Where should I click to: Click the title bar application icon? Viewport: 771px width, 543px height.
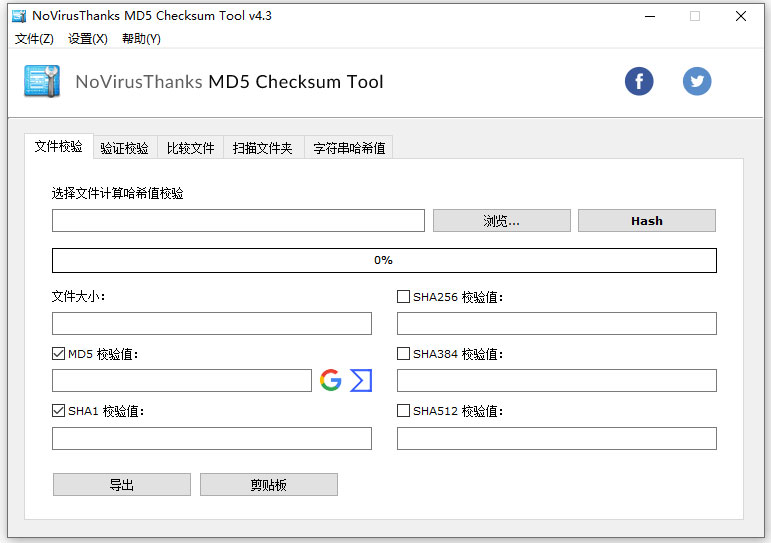[x=19, y=16]
